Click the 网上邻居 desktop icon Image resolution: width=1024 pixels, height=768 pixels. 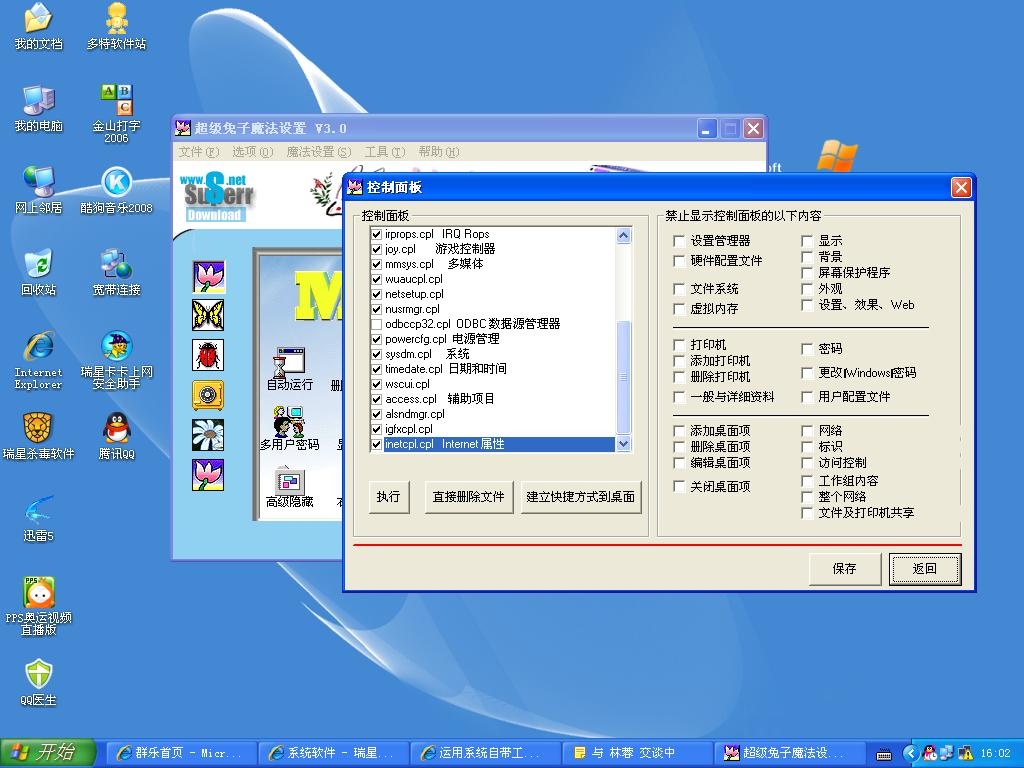pos(39,191)
